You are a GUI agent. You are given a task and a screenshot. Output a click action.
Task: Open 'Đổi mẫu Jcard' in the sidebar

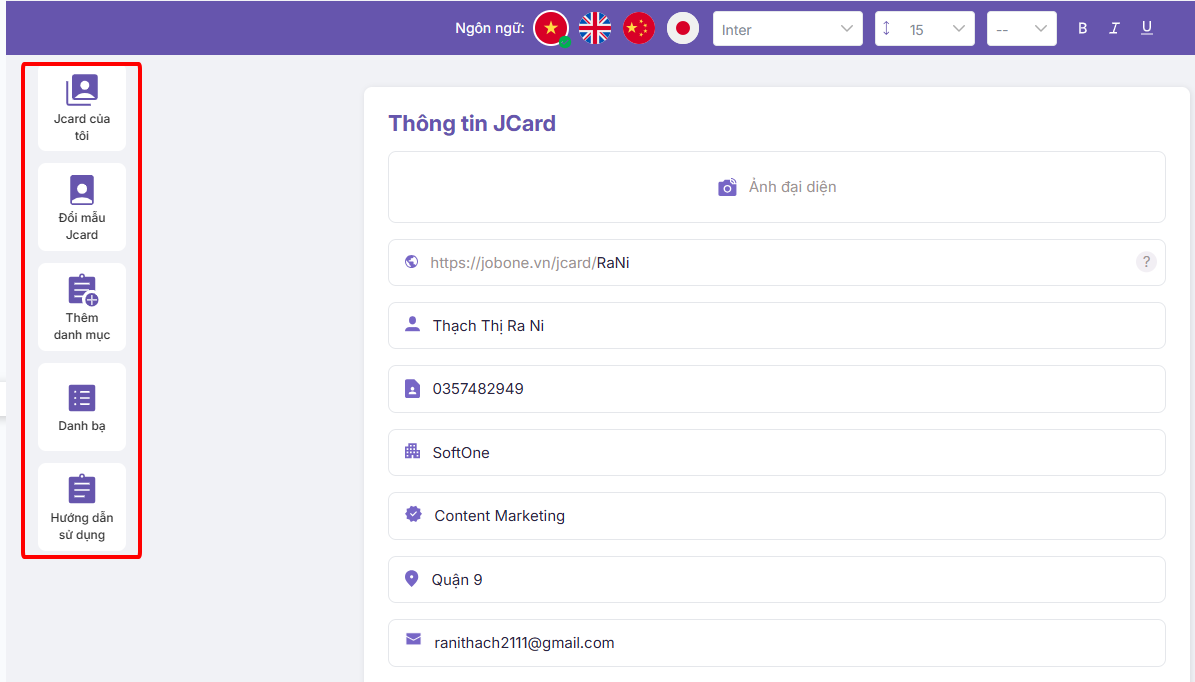82,207
